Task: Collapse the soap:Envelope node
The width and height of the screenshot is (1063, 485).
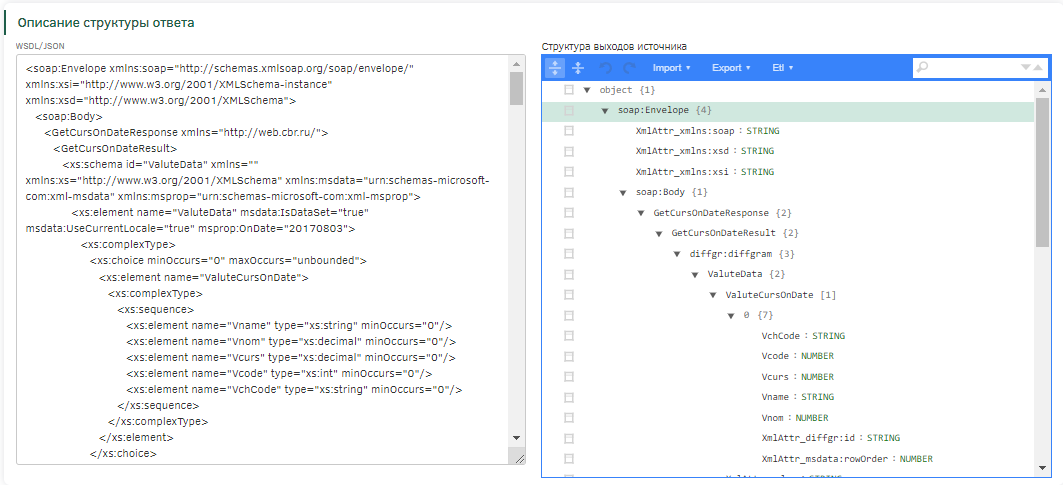Action: click(x=605, y=111)
